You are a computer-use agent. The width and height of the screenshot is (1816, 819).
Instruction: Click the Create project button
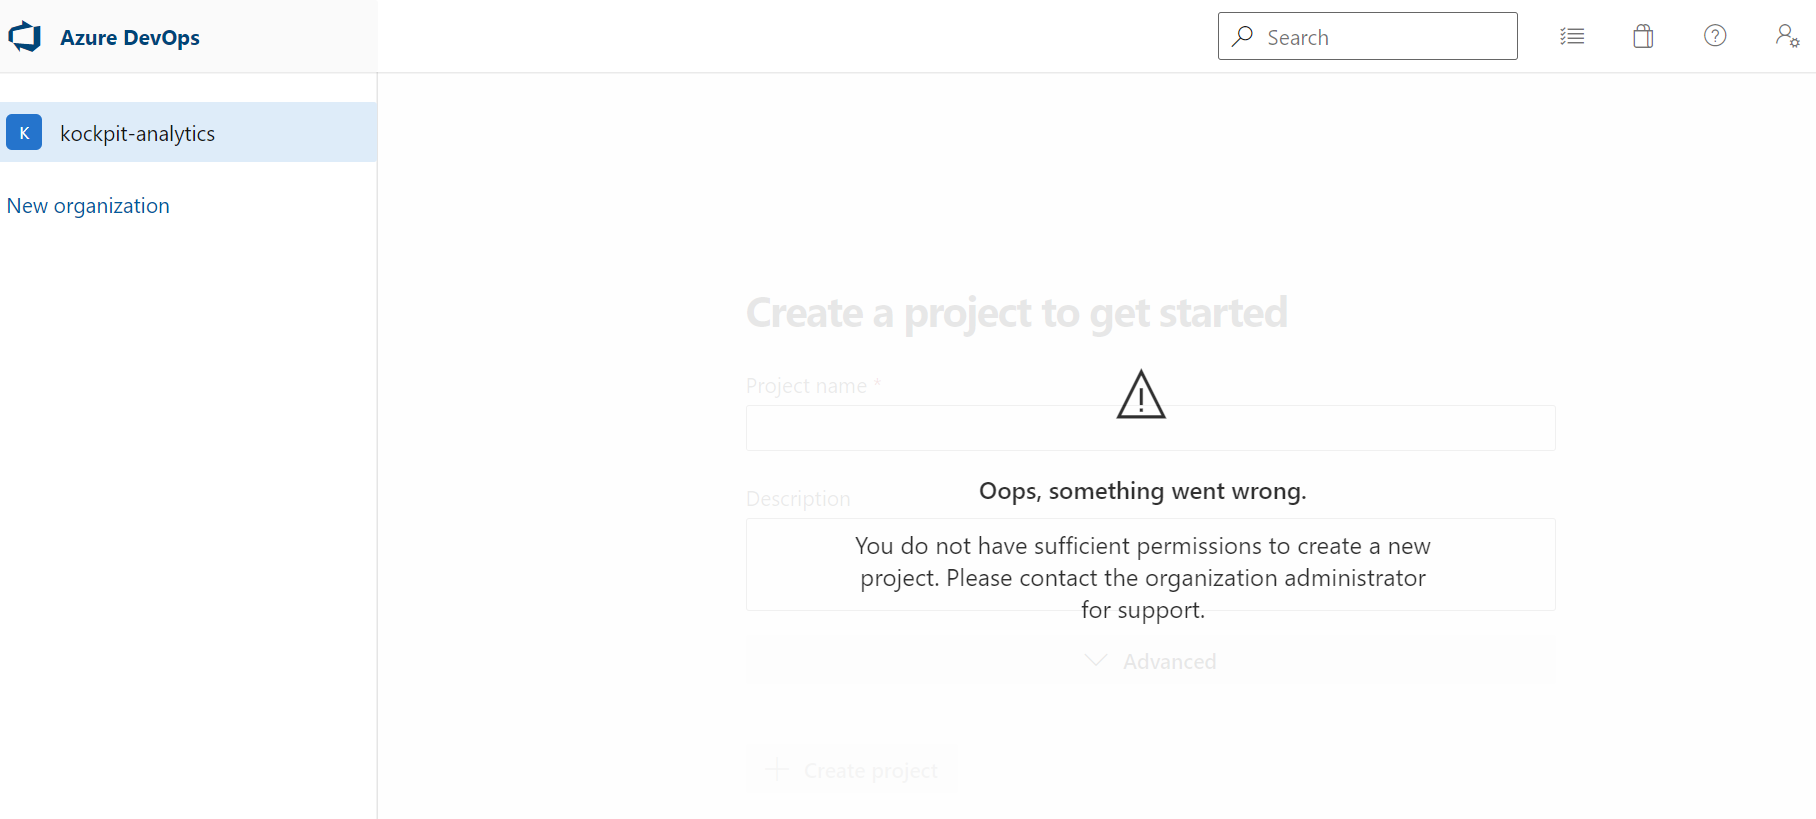click(x=852, y=770)
